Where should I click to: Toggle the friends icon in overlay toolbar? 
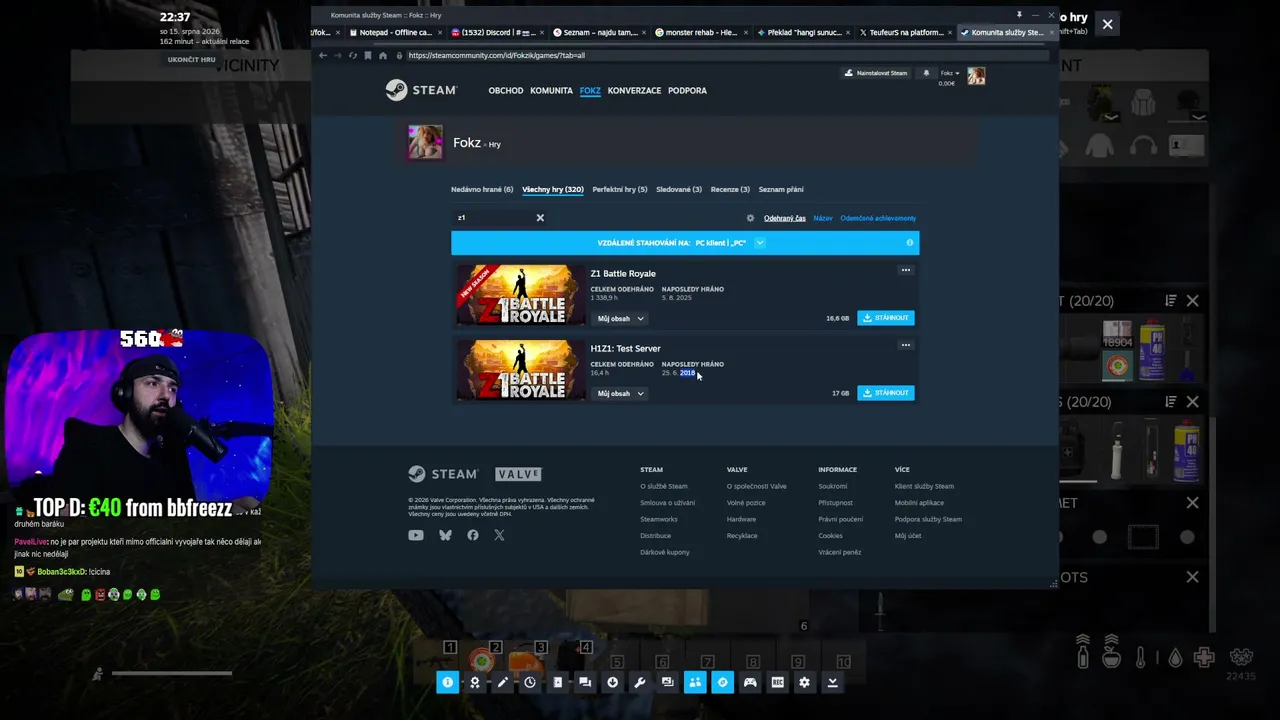tap(695, 682)
